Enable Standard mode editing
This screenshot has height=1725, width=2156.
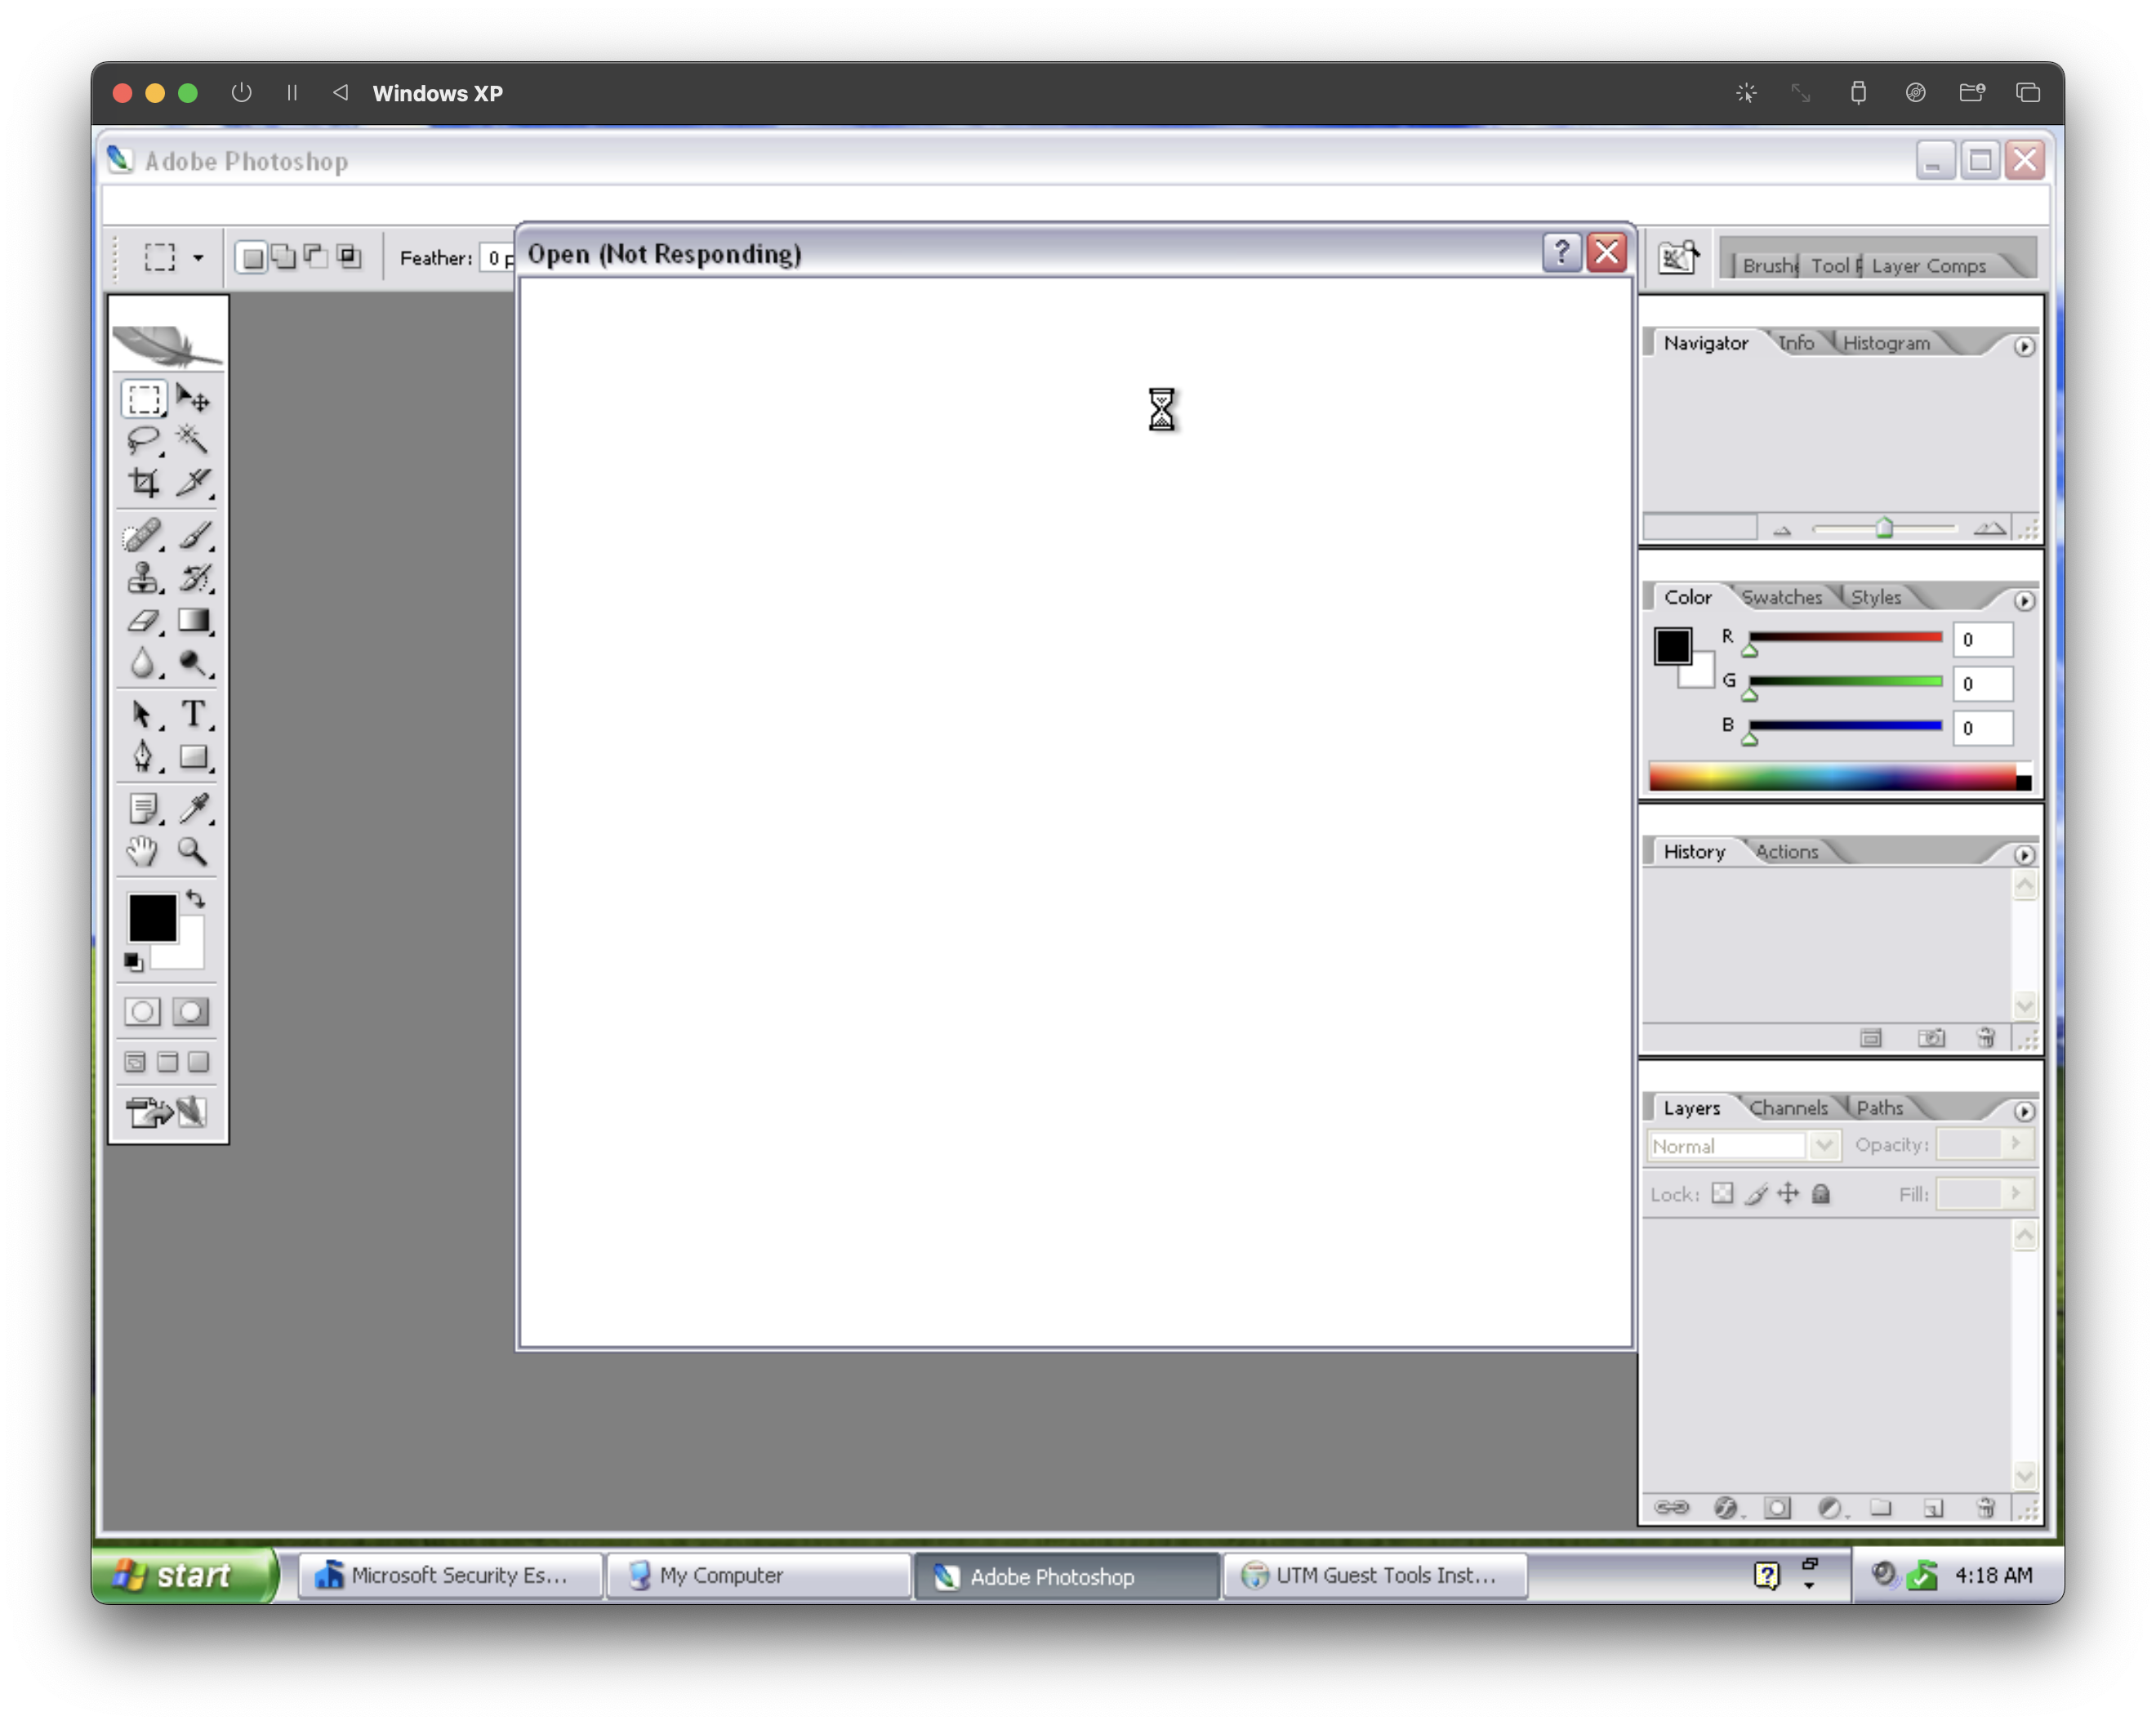(142, 1011)
